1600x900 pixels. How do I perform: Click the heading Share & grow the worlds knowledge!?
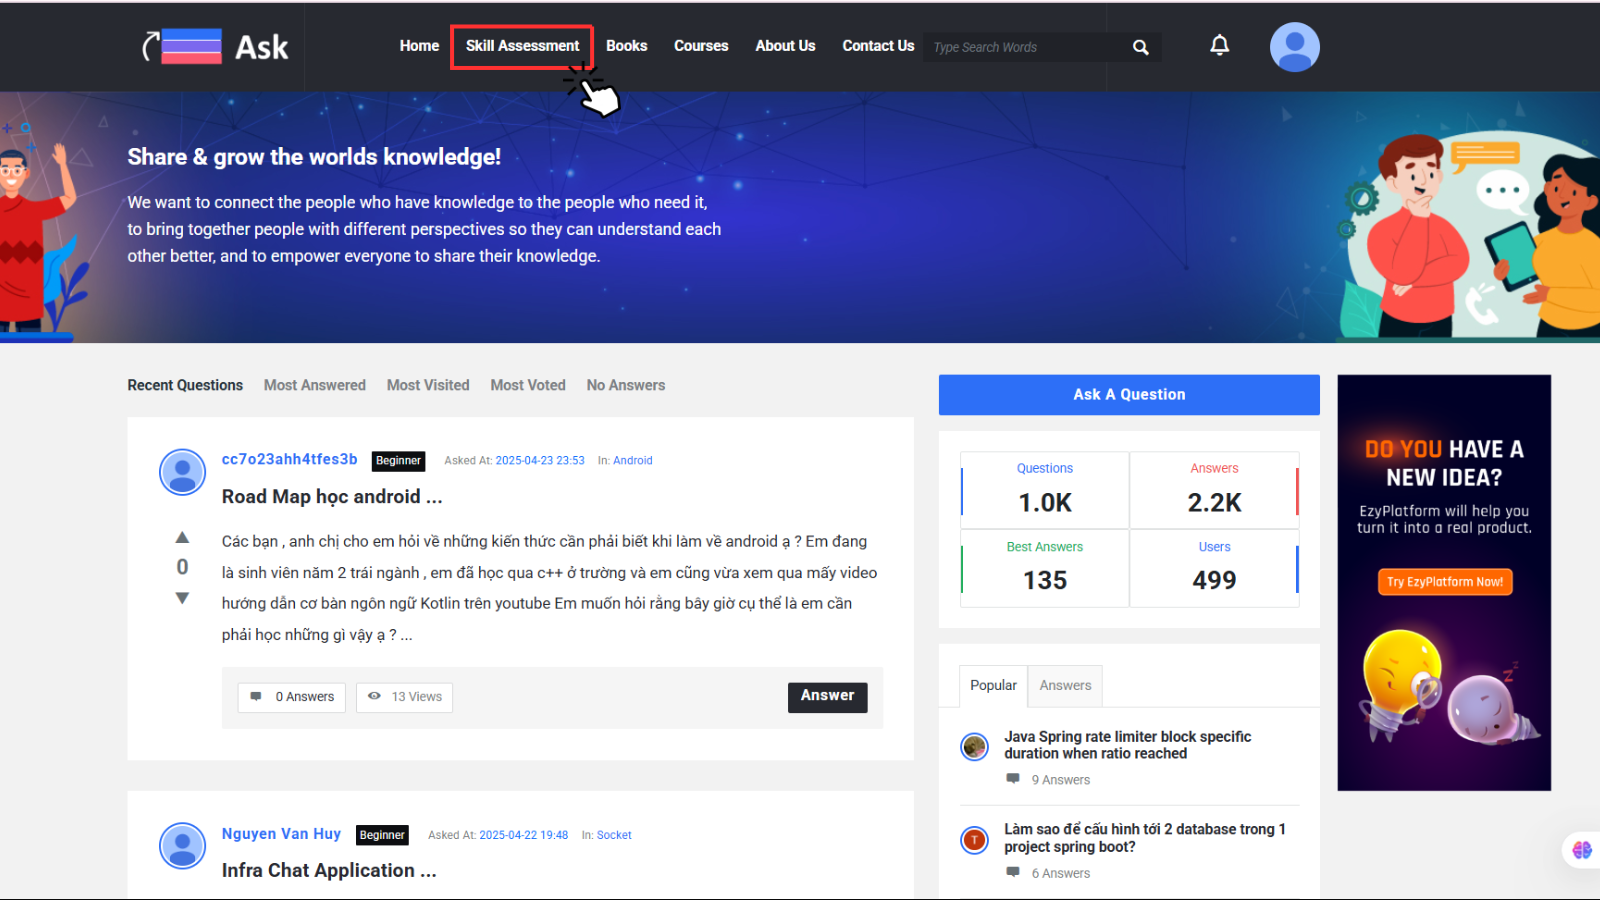(314, 157)
